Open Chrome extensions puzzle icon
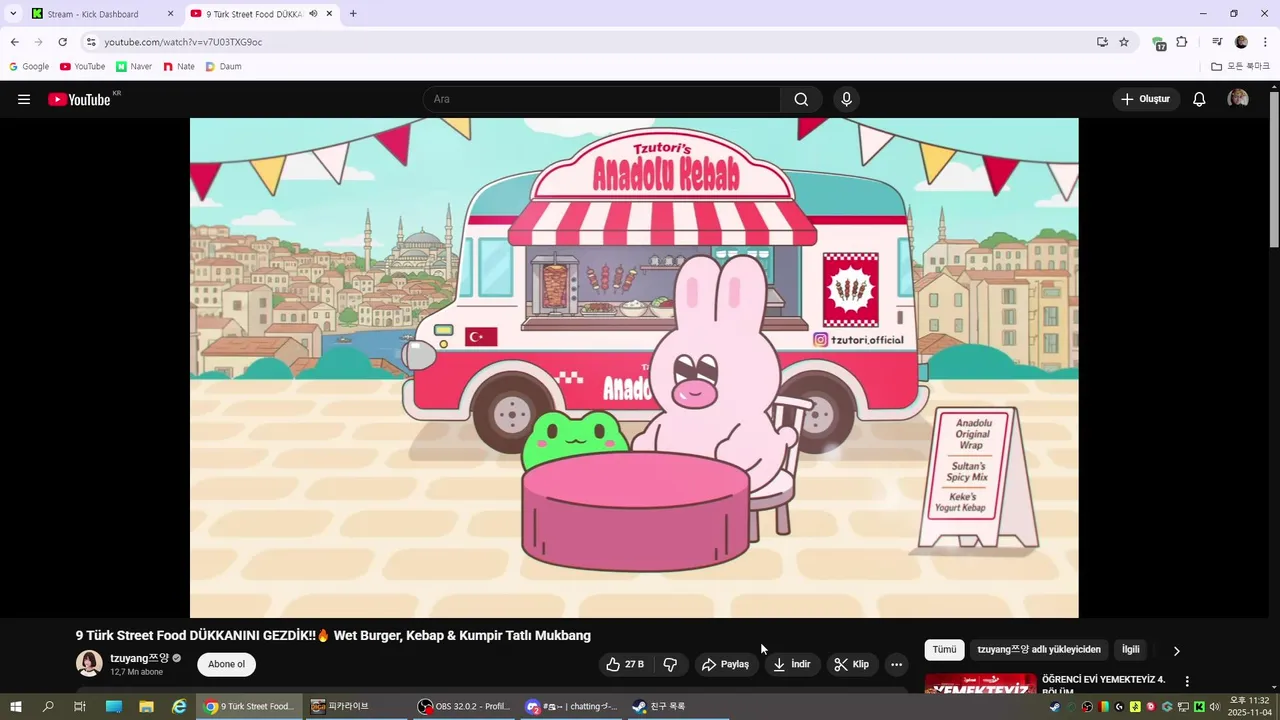Image resolution: width=1280 pixels, height=720 pixels. pyautogui.click(x=1182, y=42)
